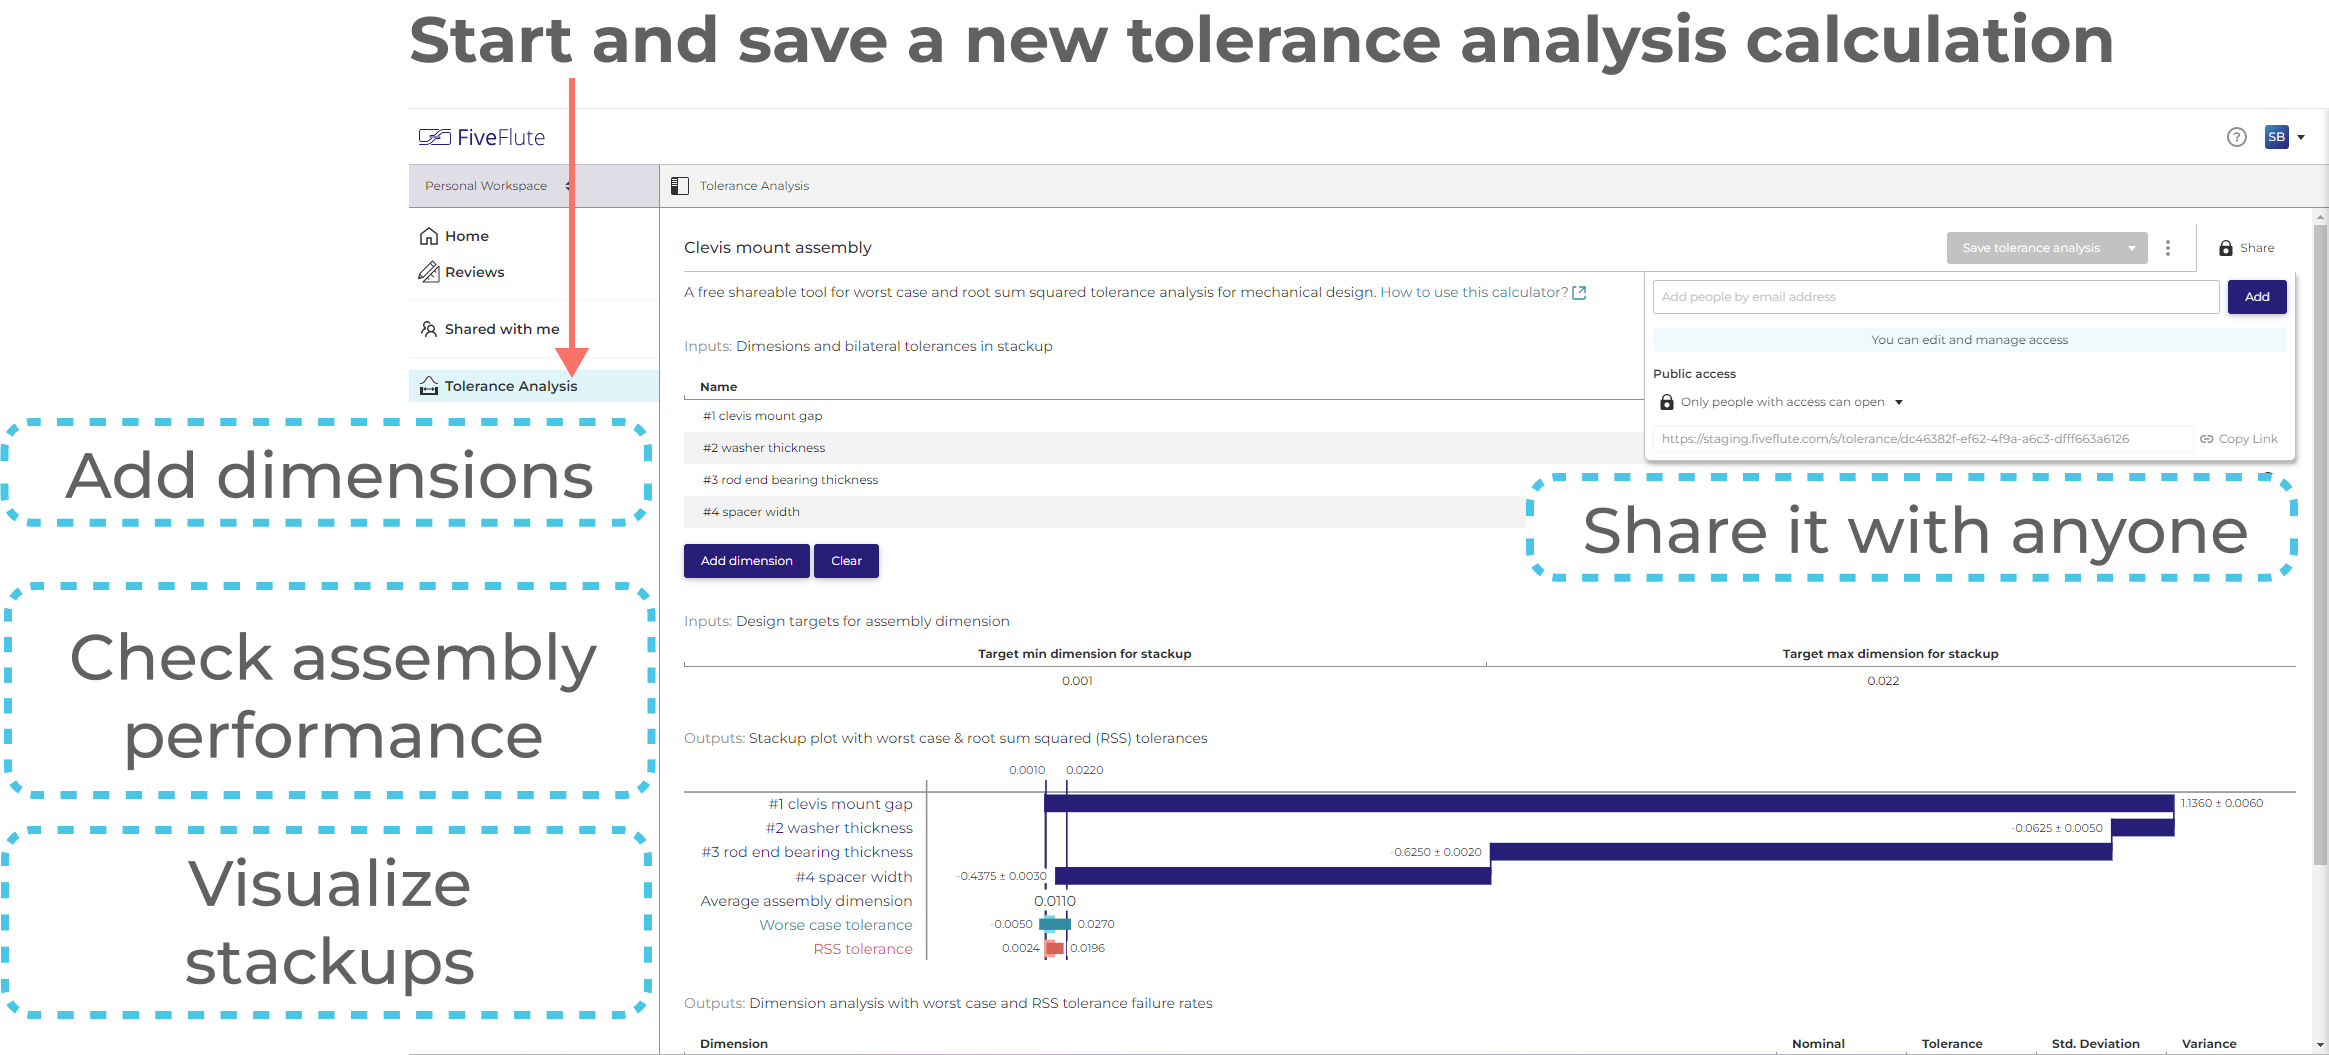Open the help question mark icon
The width and height of the screenshot is (2329, 1055).
tap(2237, 137)
